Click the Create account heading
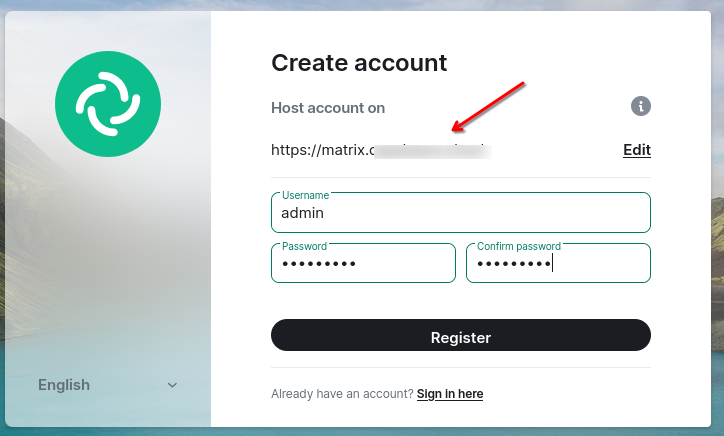Screen dimensions: 724x436 (359, 63)
